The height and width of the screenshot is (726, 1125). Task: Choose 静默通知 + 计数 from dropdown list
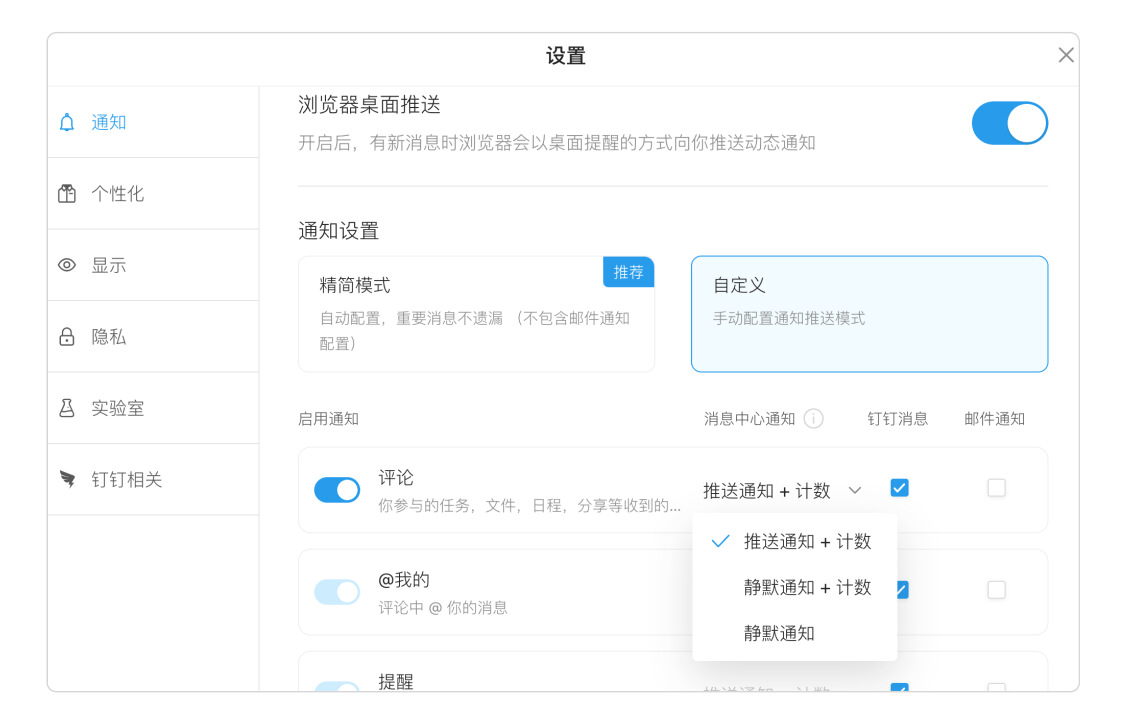[807, 588]
